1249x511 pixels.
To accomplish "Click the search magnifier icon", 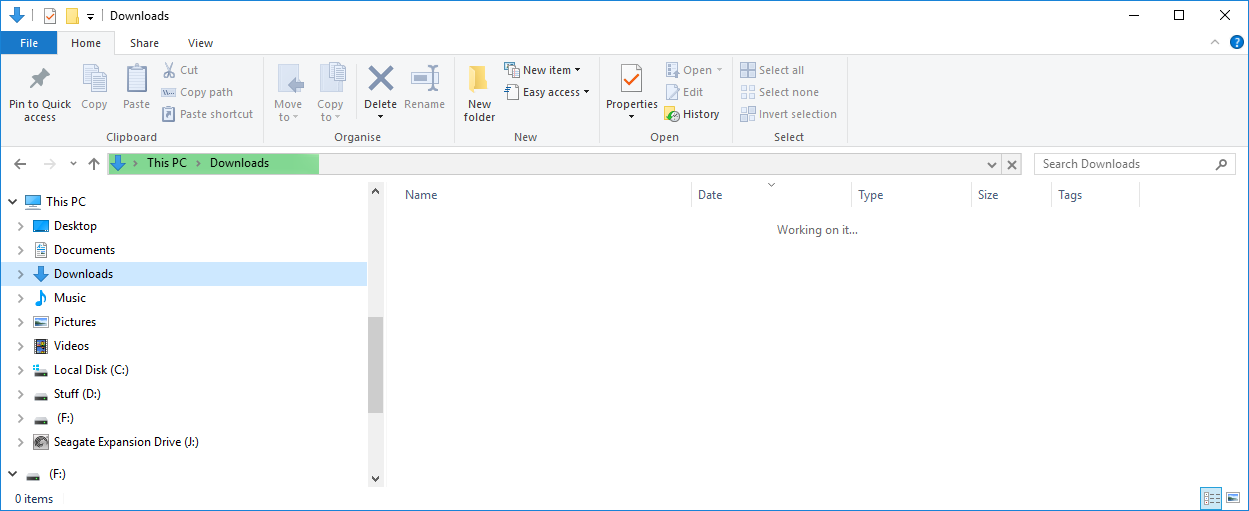I will pos(1221,164).
